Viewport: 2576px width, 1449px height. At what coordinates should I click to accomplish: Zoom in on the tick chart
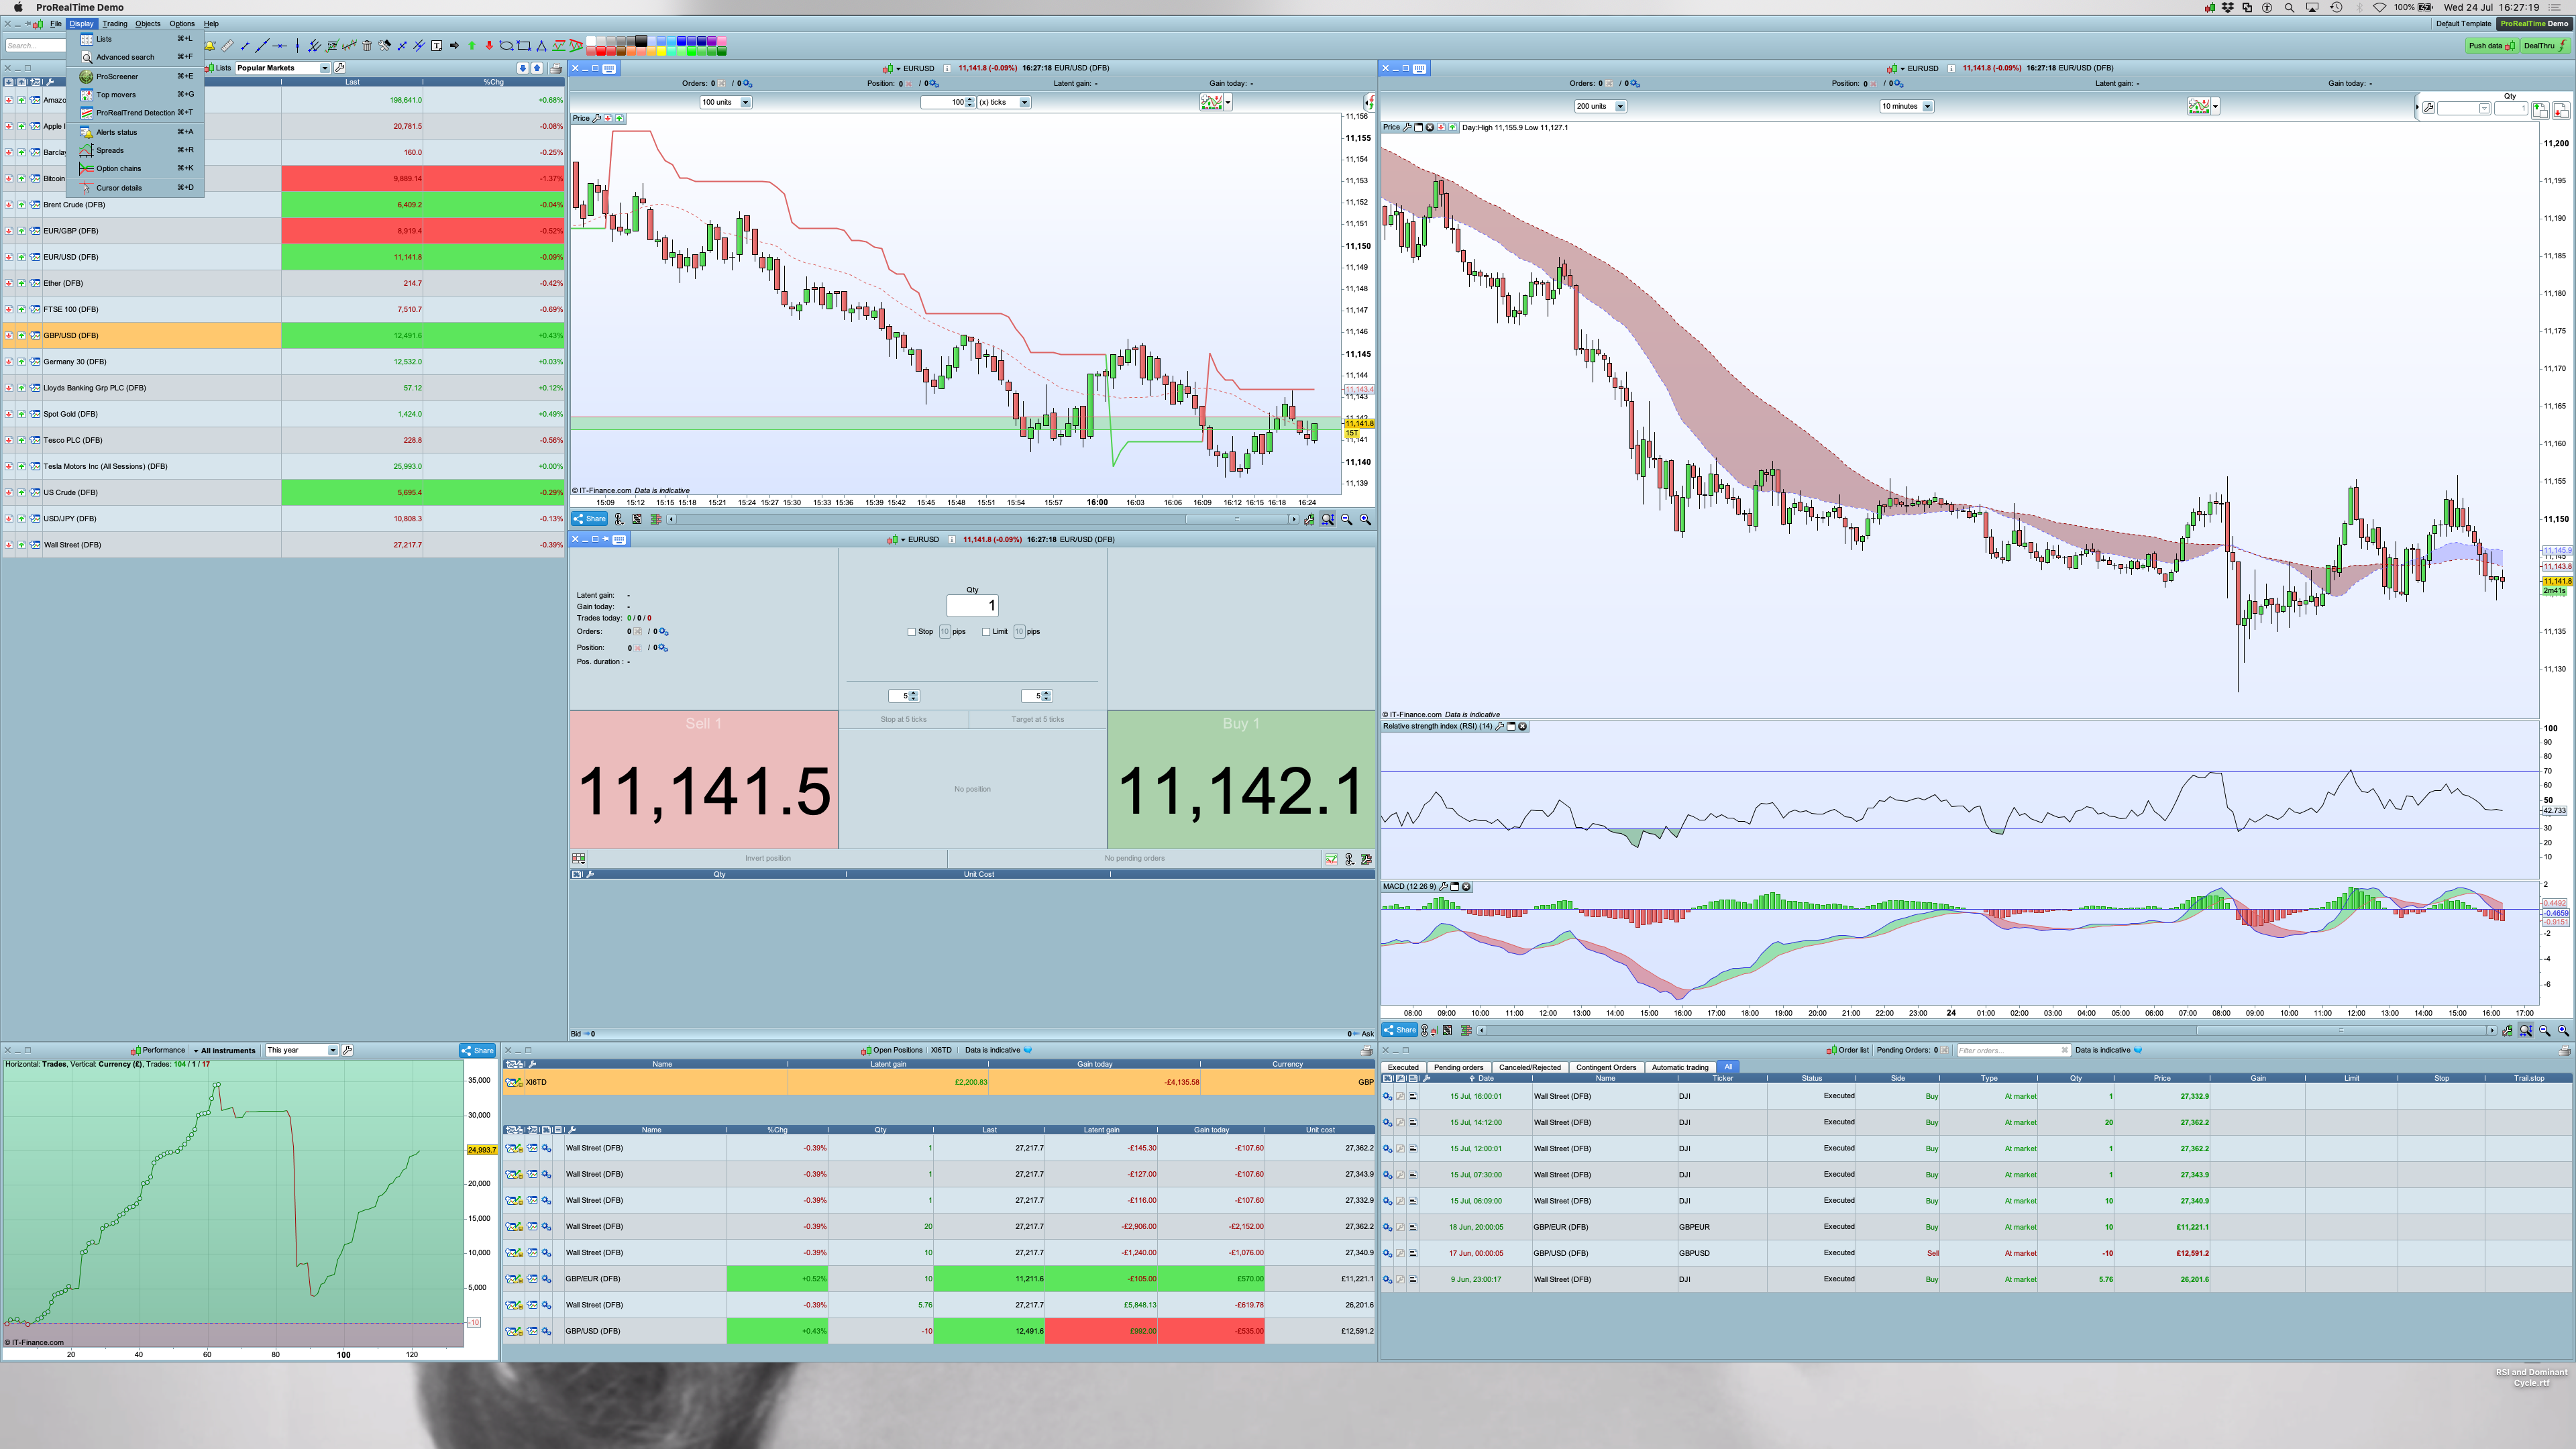point(1365,519)
